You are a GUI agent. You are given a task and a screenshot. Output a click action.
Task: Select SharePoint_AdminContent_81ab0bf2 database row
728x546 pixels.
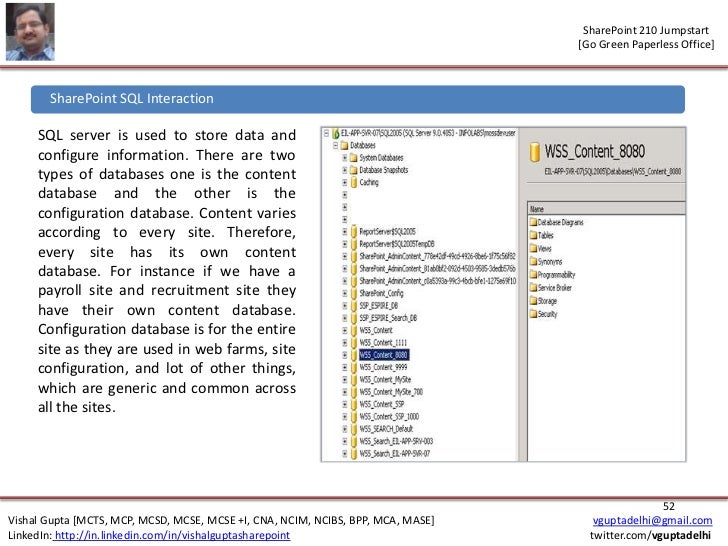coord(437,268)
